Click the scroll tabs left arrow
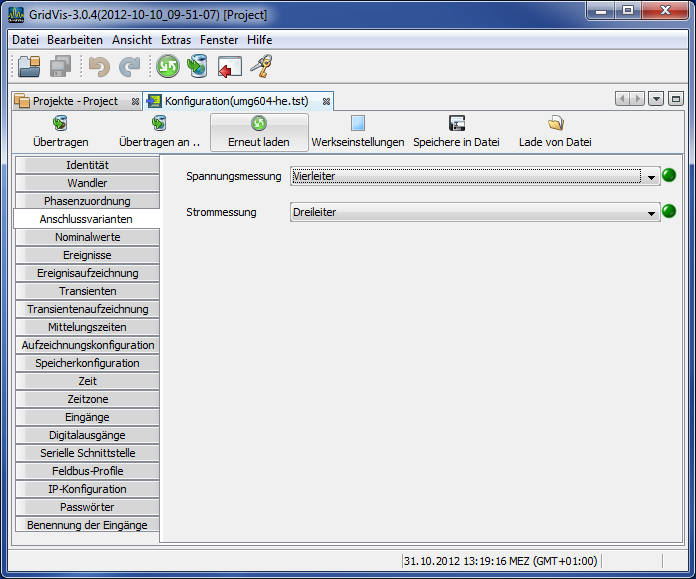 point(622,99)
